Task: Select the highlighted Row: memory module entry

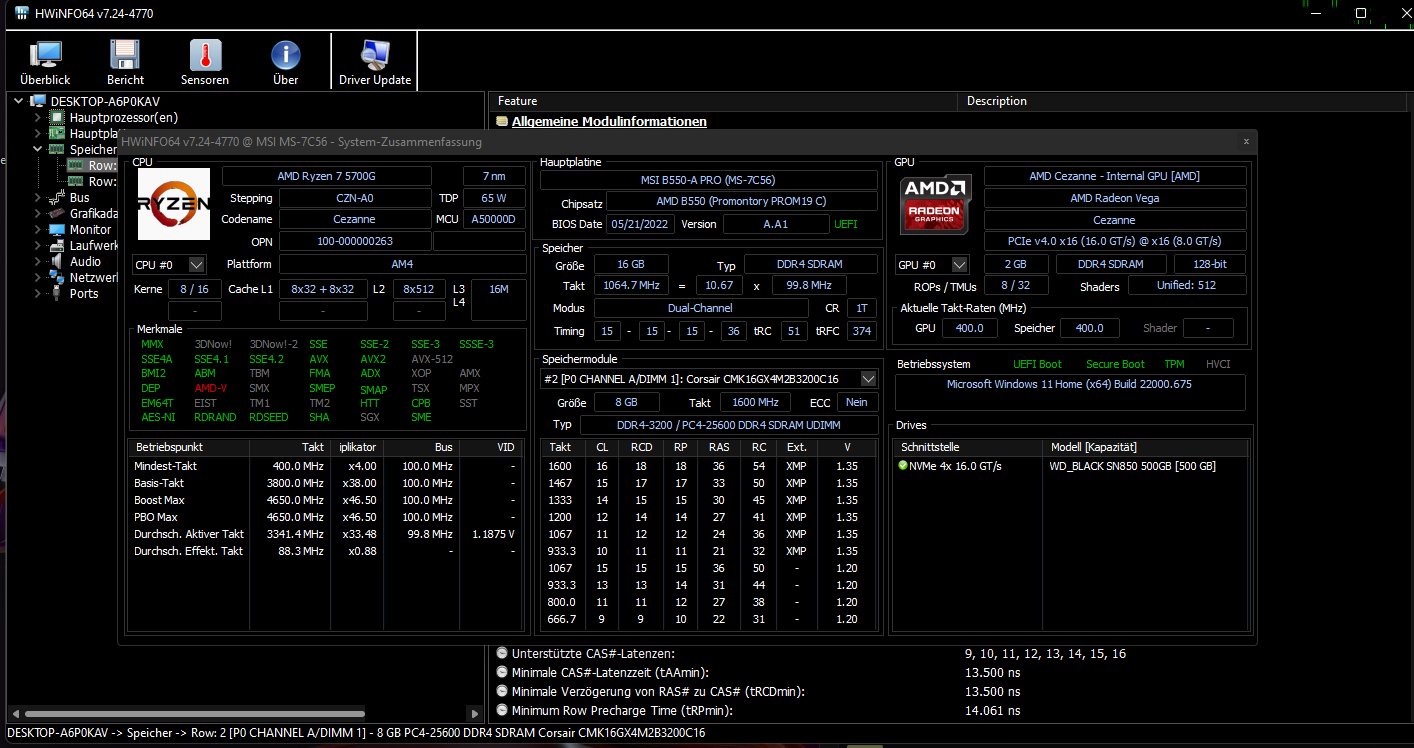Action: point(92,166)
